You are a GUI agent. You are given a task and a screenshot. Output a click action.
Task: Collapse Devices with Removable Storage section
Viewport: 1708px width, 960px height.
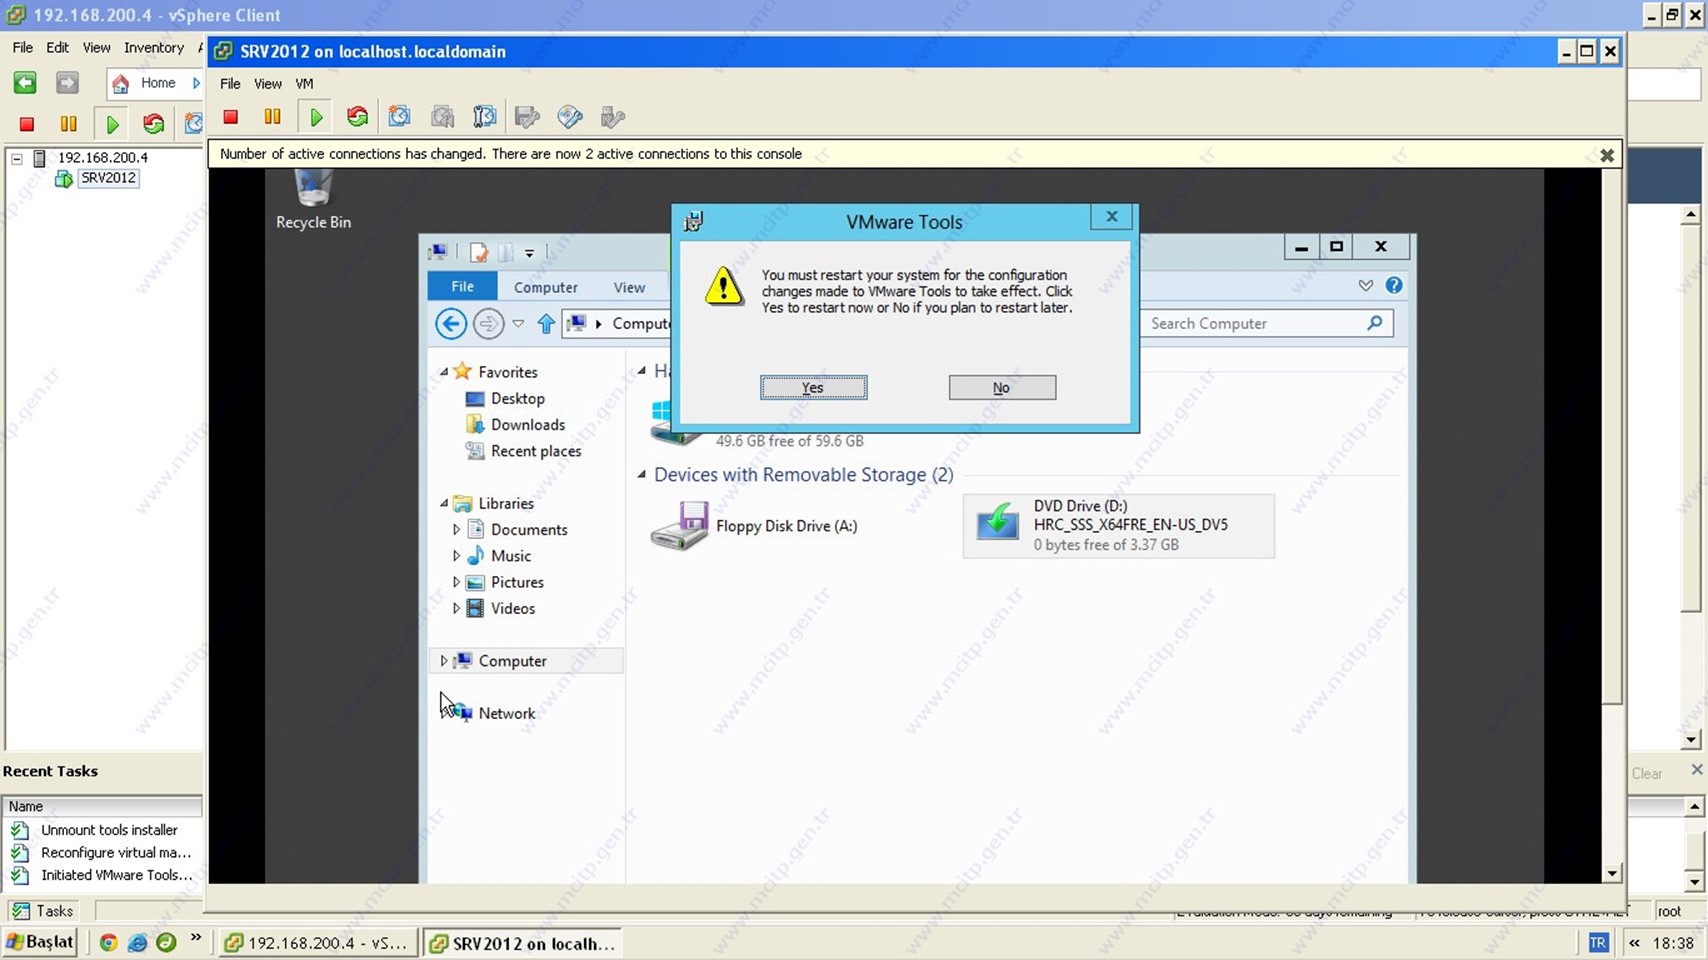642,475
